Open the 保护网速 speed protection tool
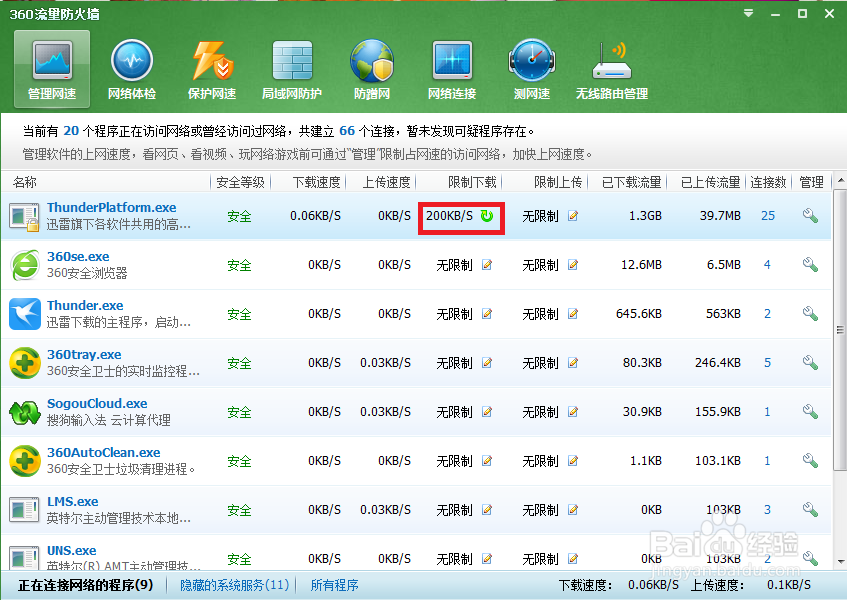This screenshot has width=847, height=600. (x=212, y=70)
